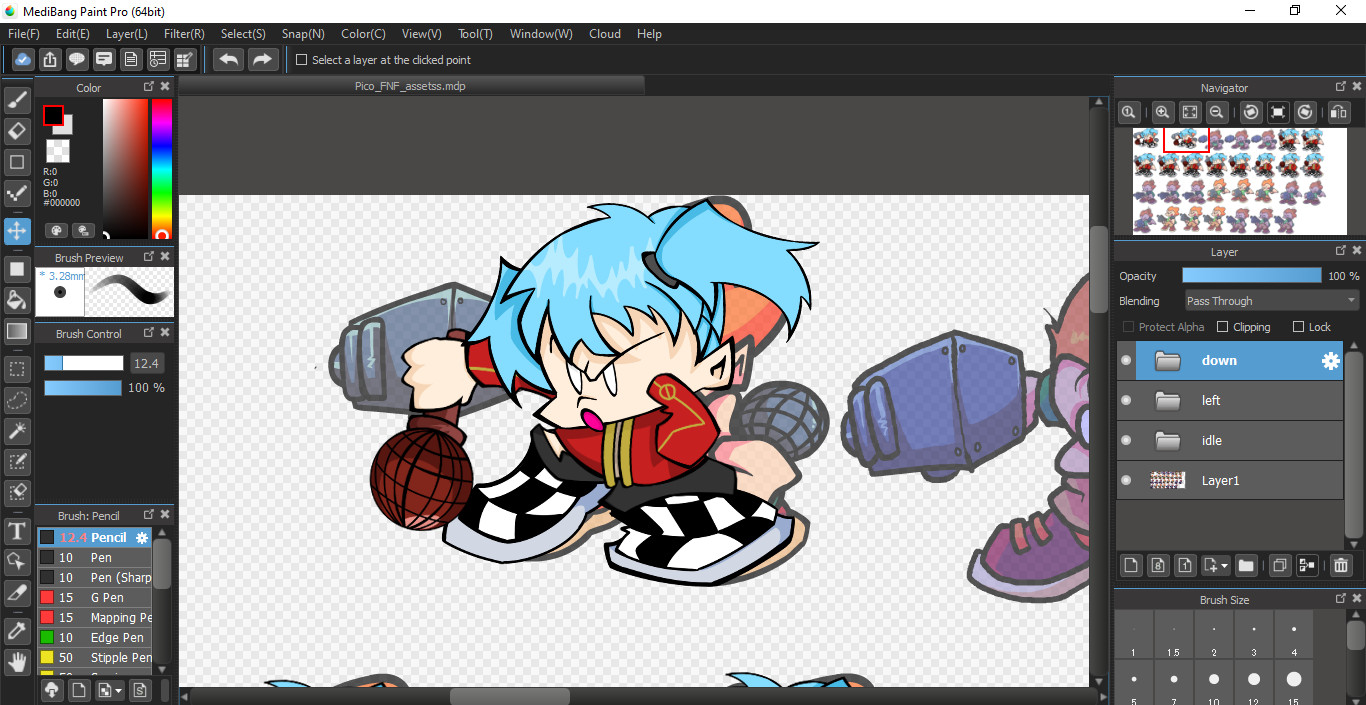Open the Filter(R) menu
1366x705 pixels.
184,34
